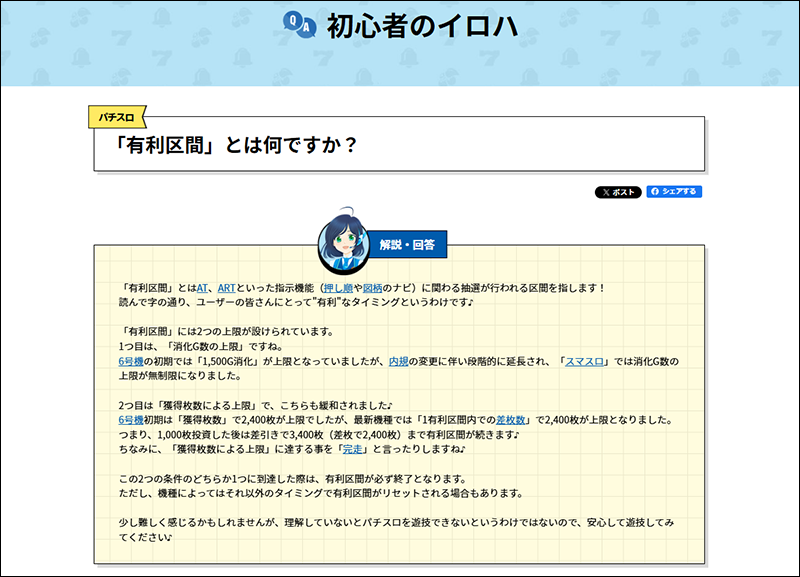Click the 差枚数 link
800x577 pixels.
tap(510, 419)
